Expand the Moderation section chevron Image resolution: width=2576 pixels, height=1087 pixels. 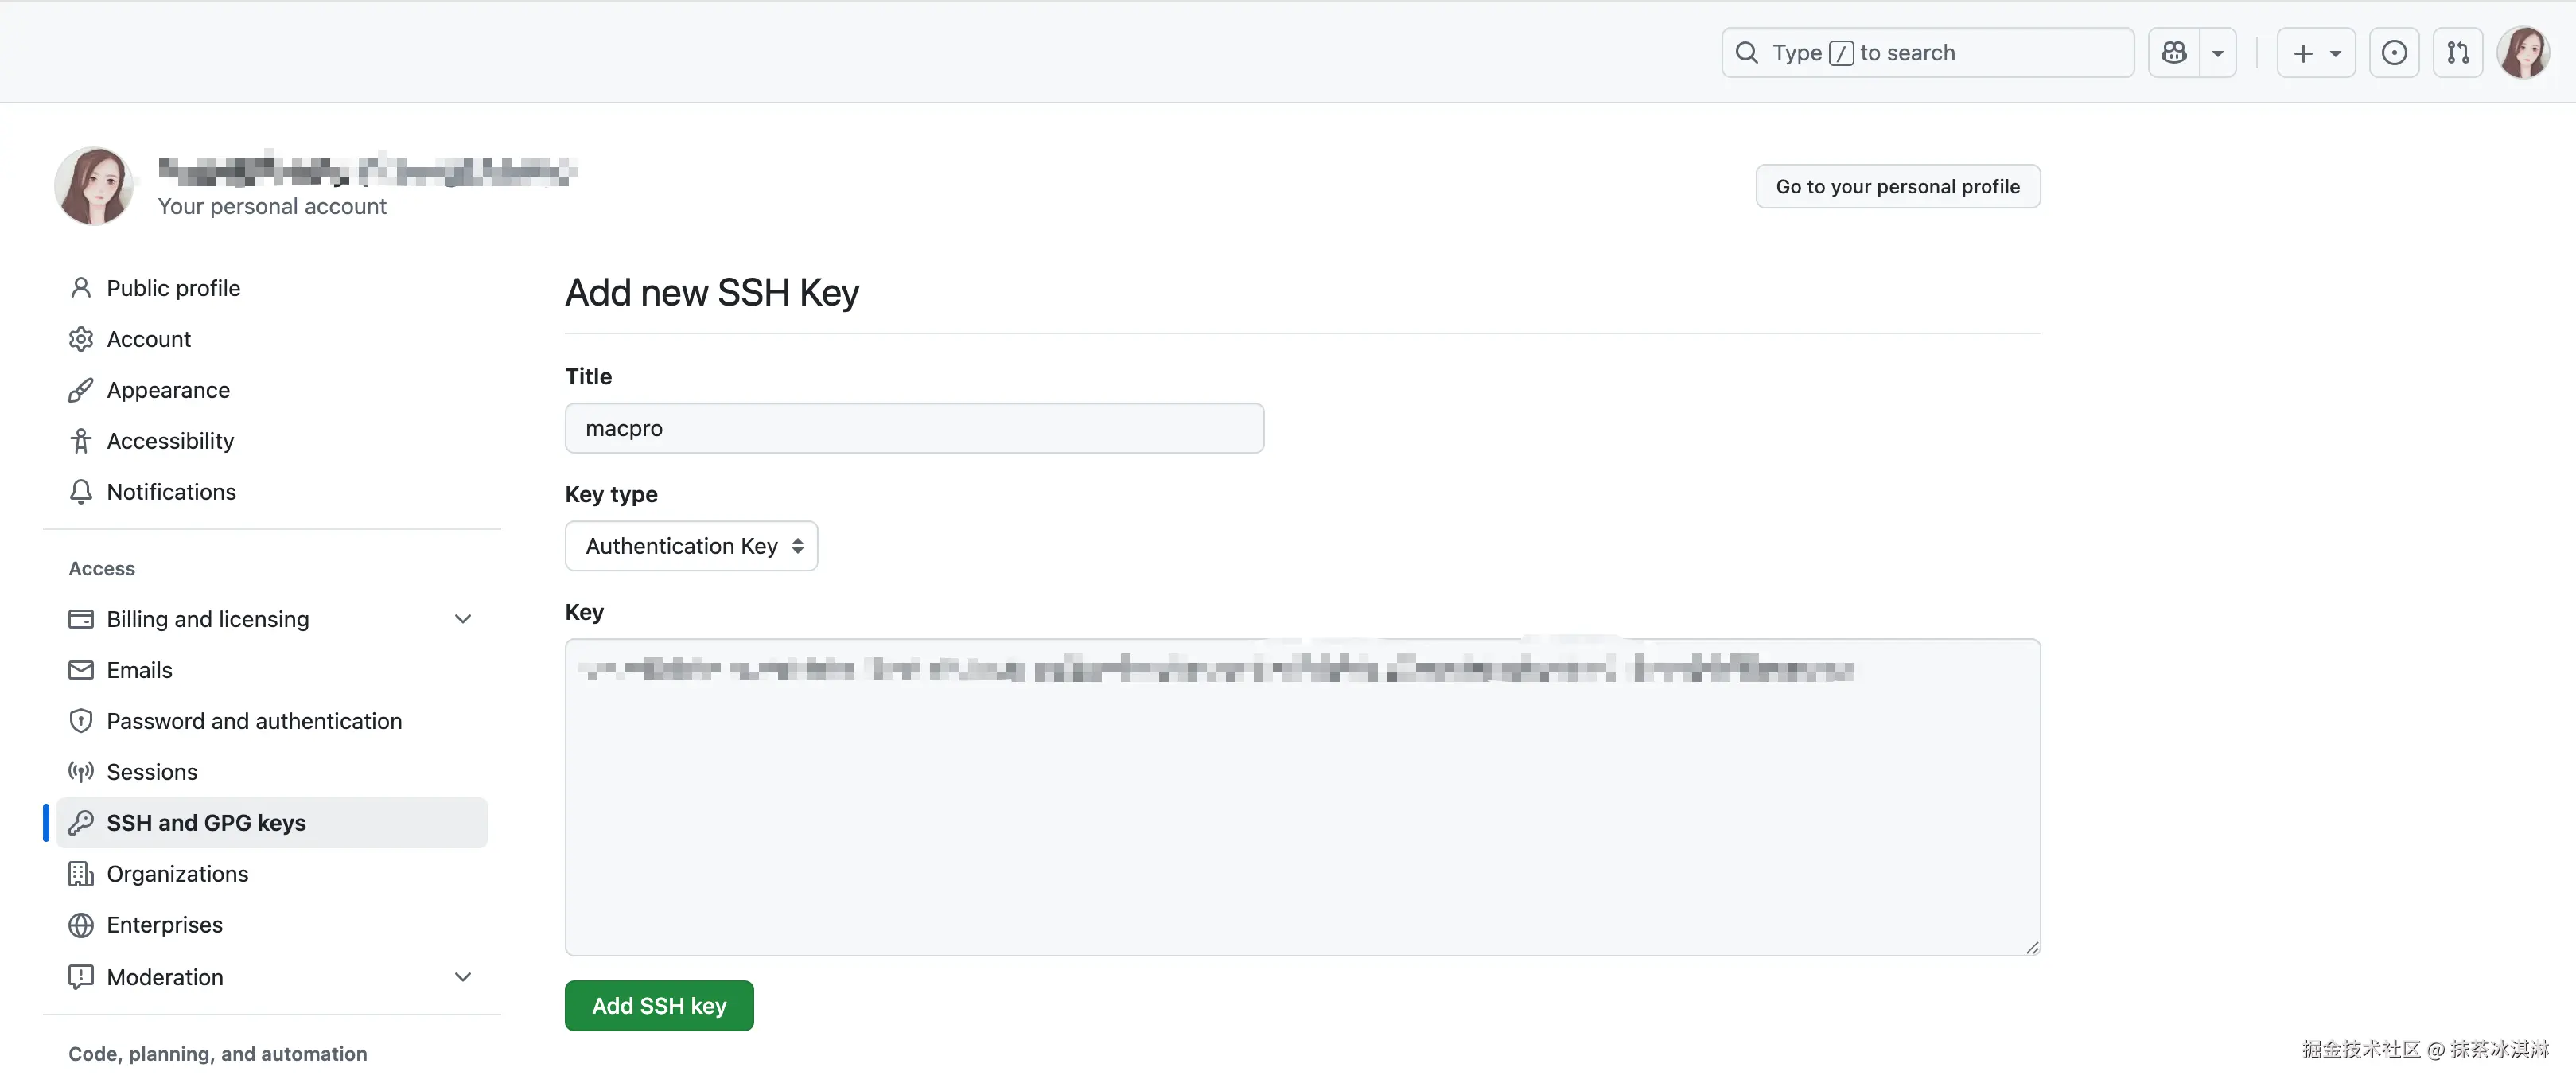point(463,977)
